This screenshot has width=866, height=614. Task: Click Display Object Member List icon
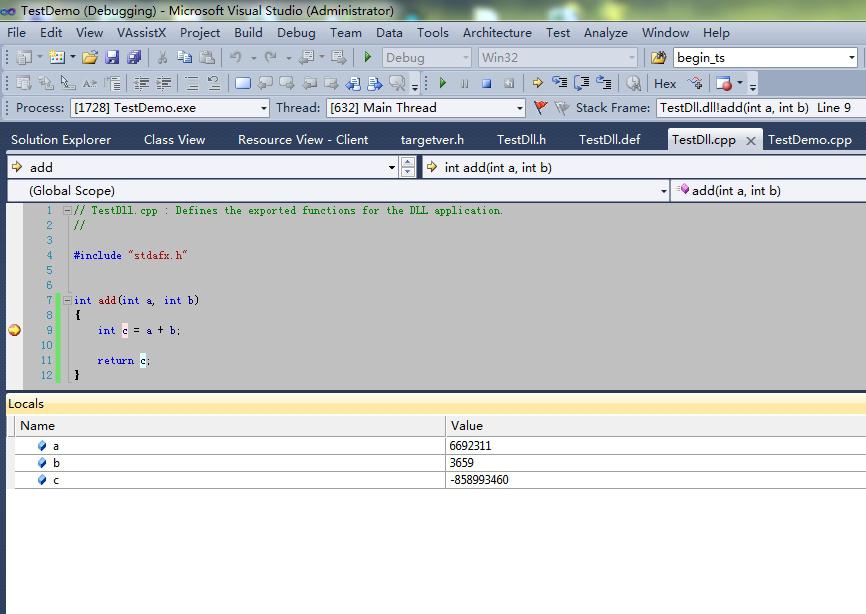tap(24, 83)
